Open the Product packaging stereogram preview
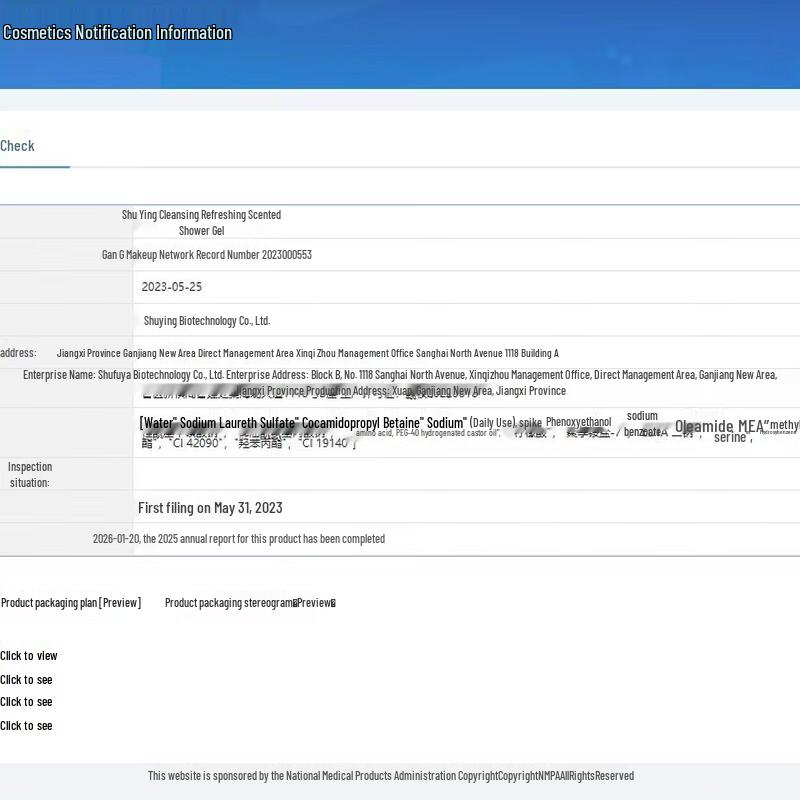The height and width of the screenshot is (800, 800). tap(250, 603)
